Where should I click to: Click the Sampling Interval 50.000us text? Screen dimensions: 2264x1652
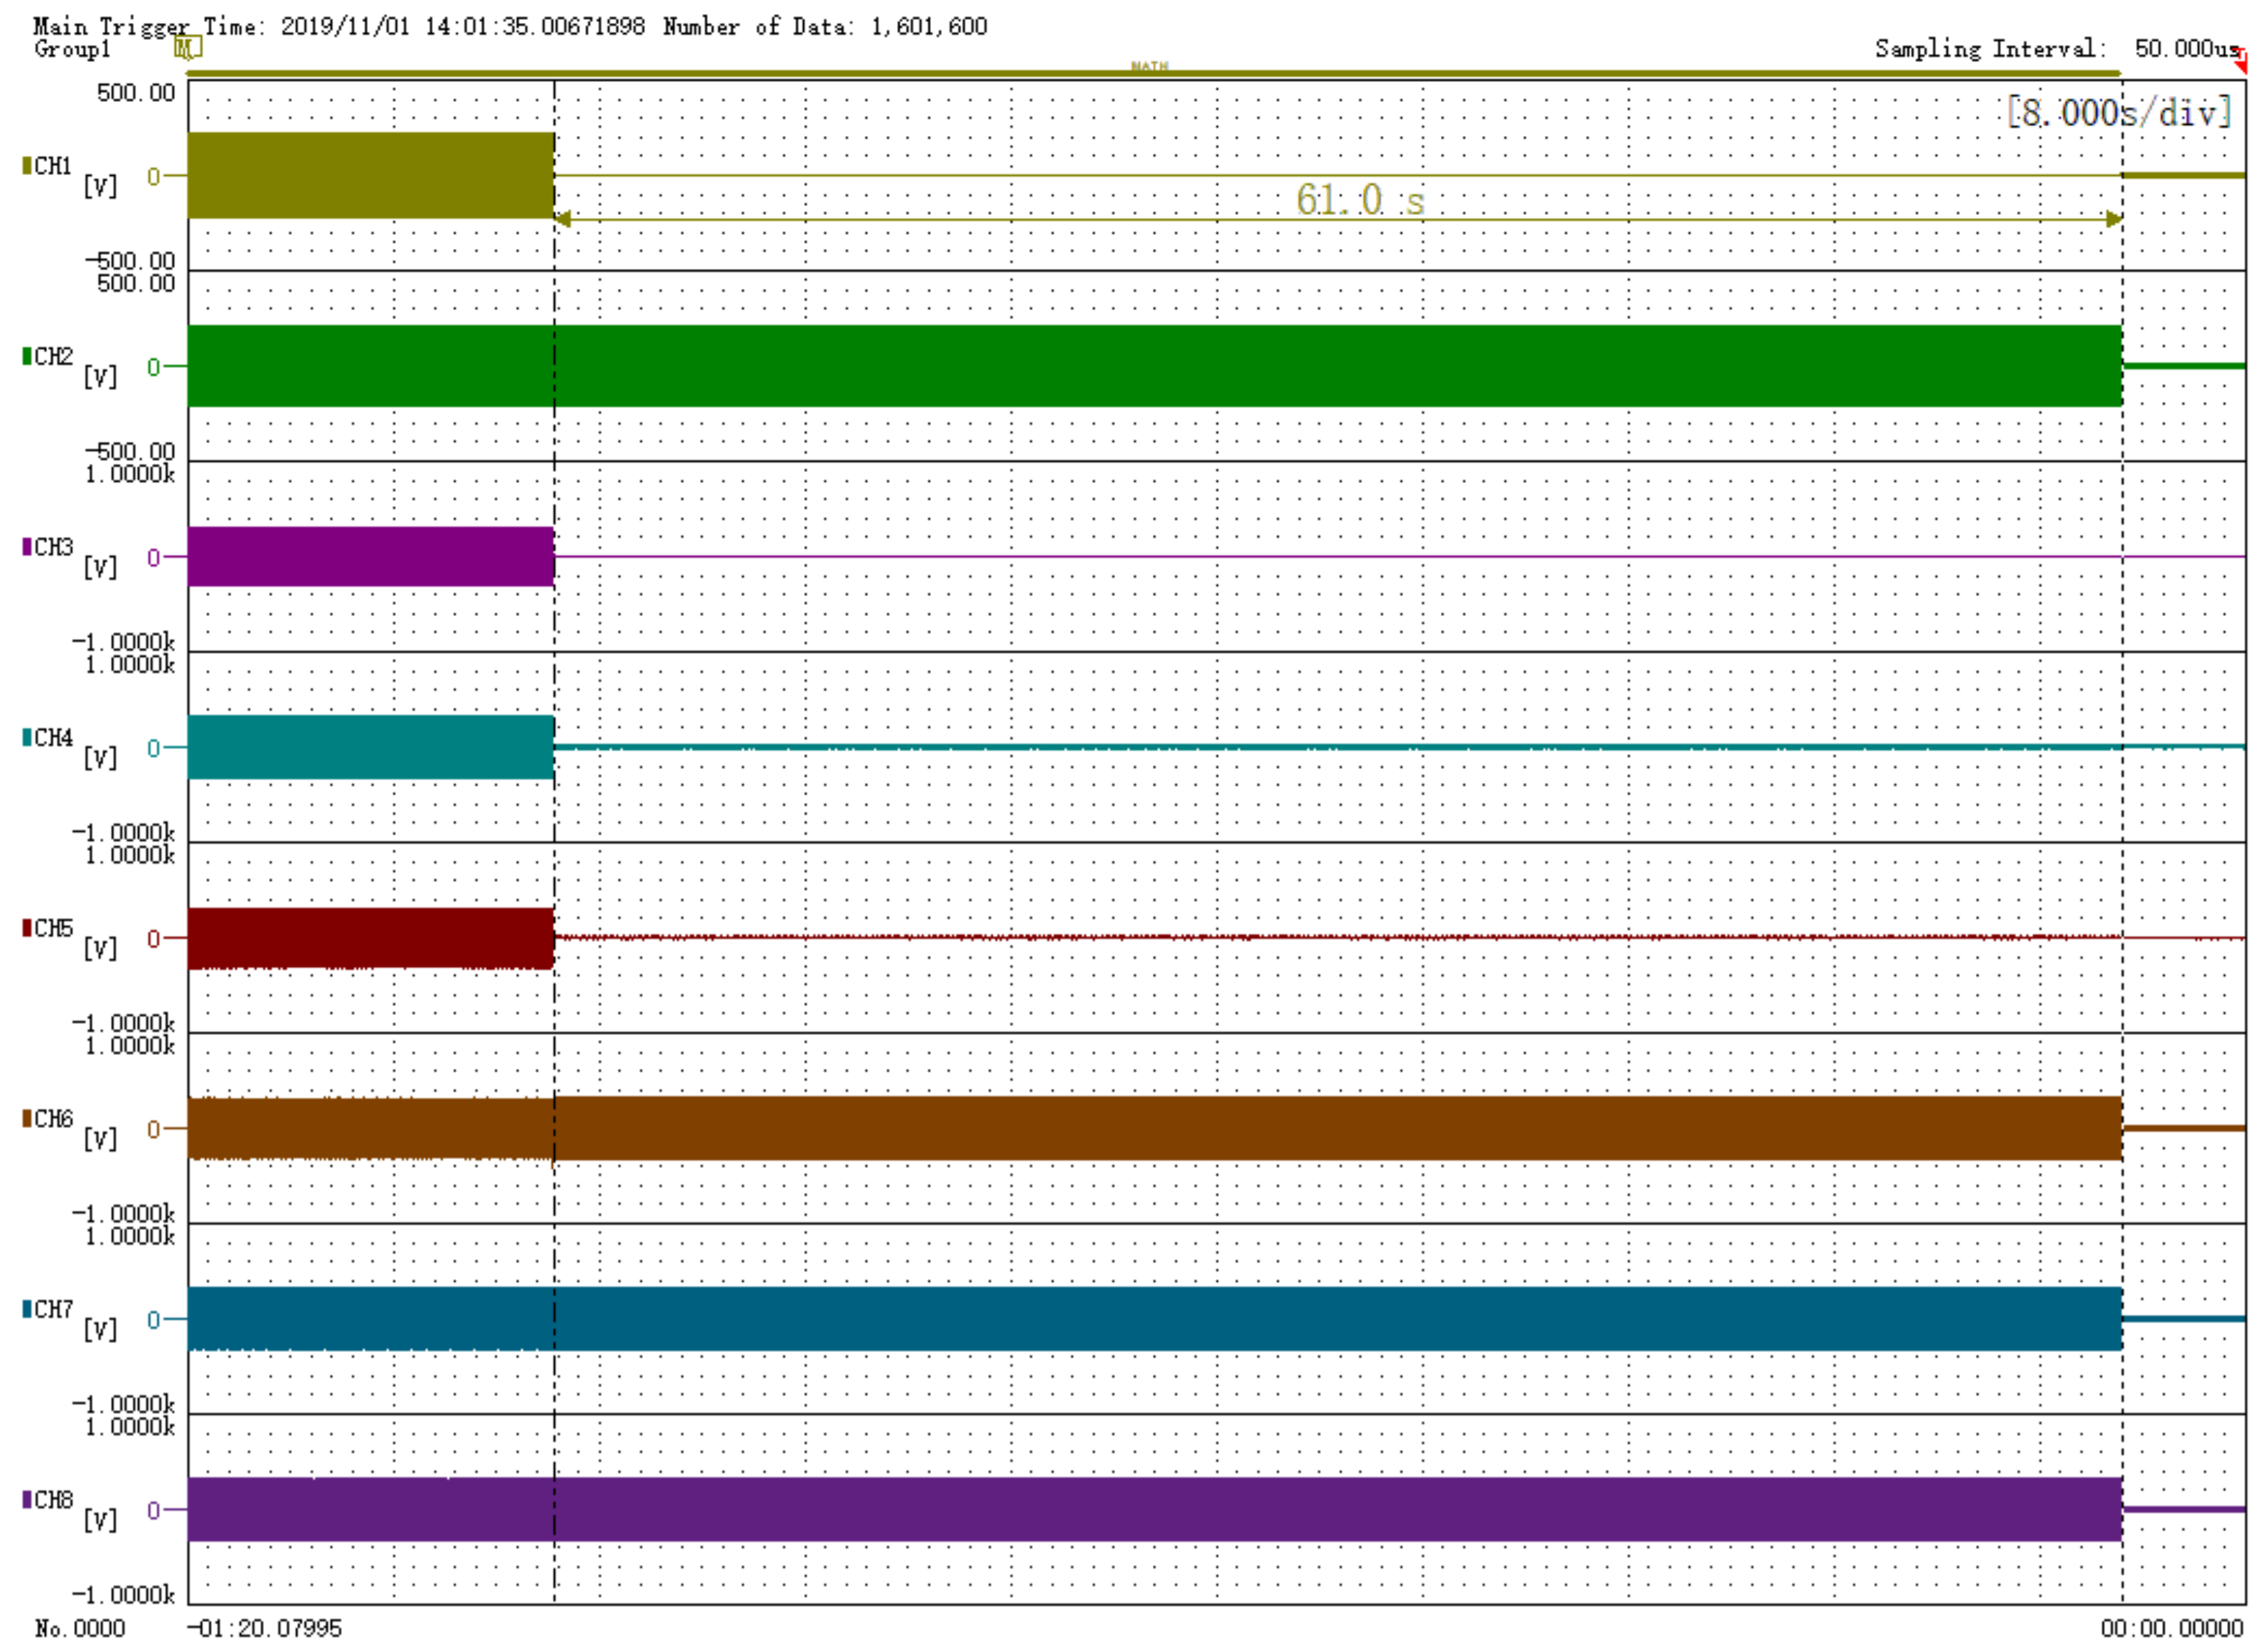pos(2056,49)
